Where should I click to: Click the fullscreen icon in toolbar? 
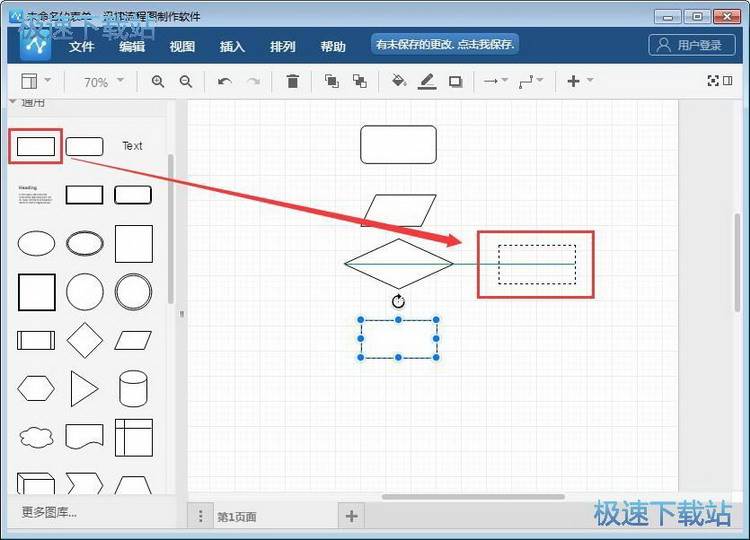[713, 80]
